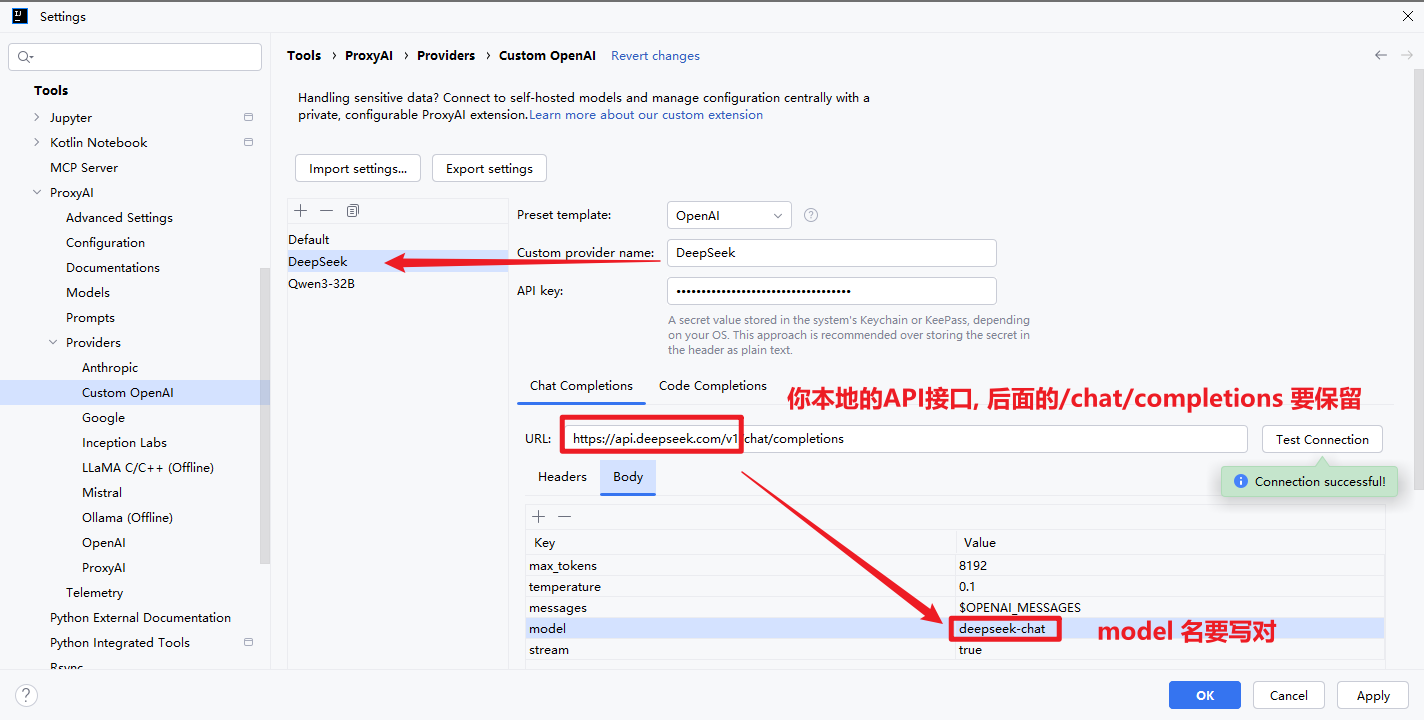
Task: Click the $OPENAI_MESSAGES value cell
Action: 1170,607
